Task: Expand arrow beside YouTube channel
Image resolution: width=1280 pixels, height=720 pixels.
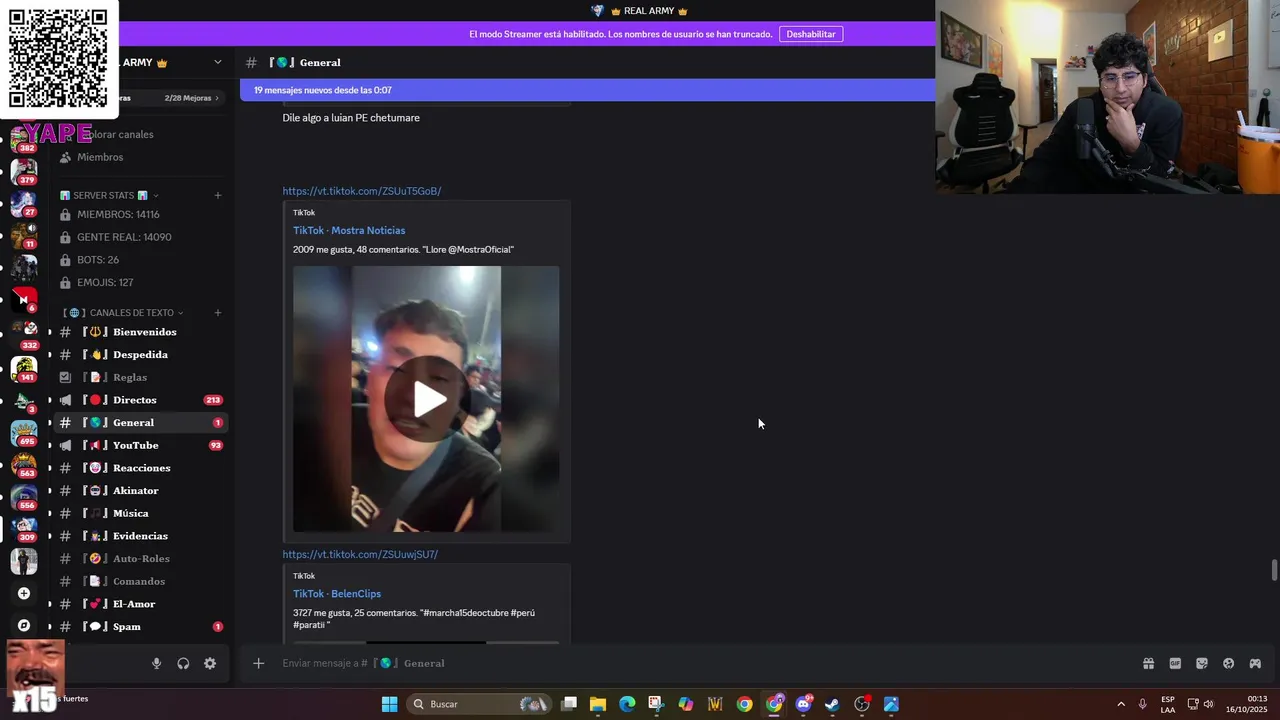Action: (50, 445)
